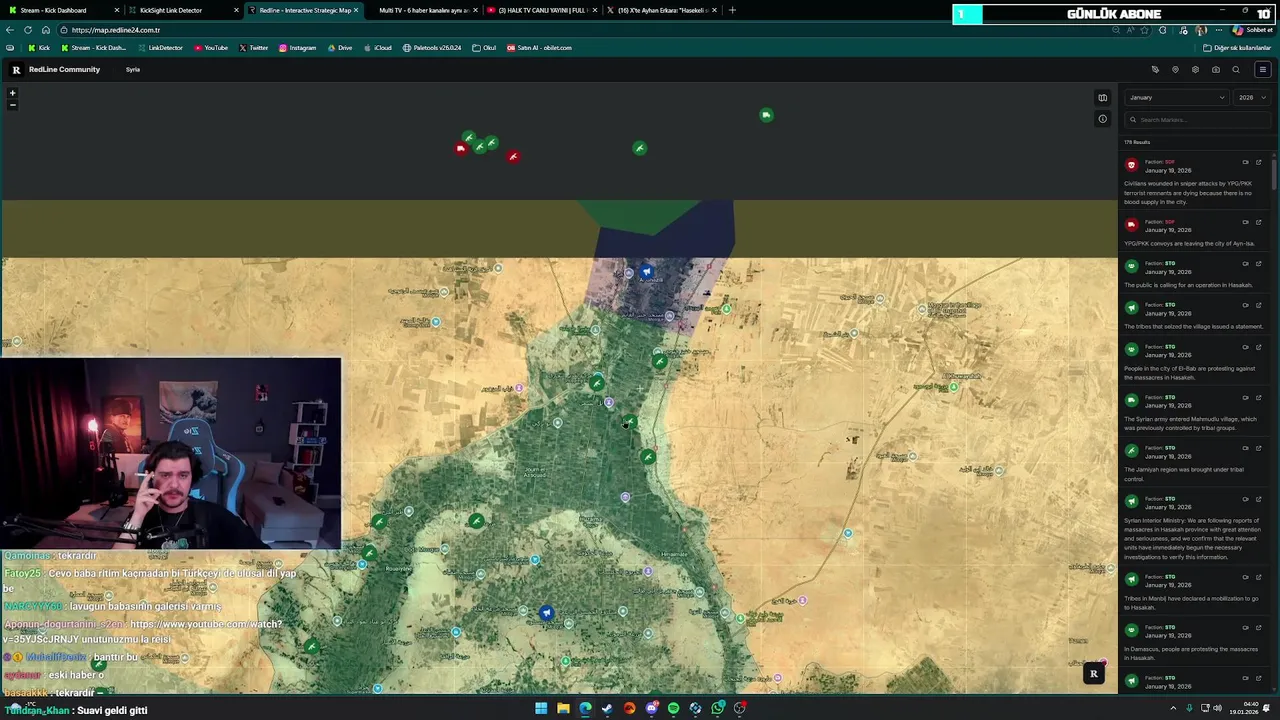1280x720 pixels.
Task: Open the YouTube bookmark
Action: coord(211,48)
